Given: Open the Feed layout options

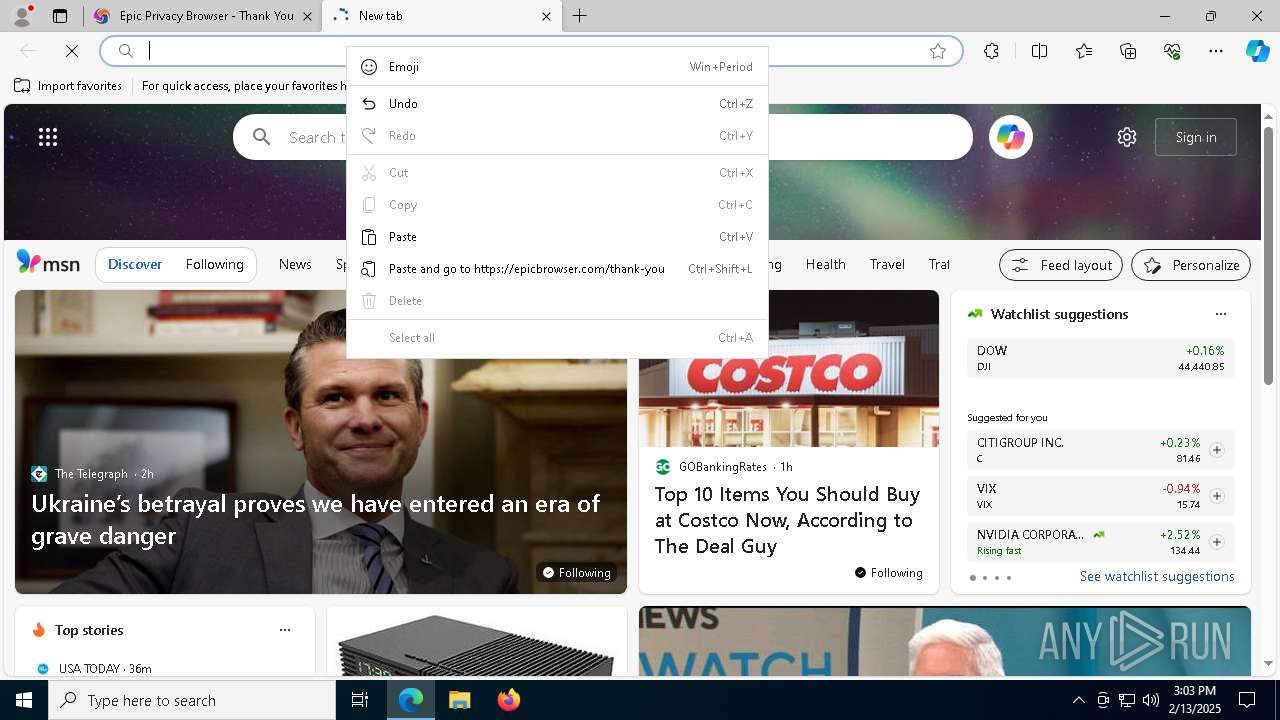Looking at the screenshot, I should pos(1061,265).
